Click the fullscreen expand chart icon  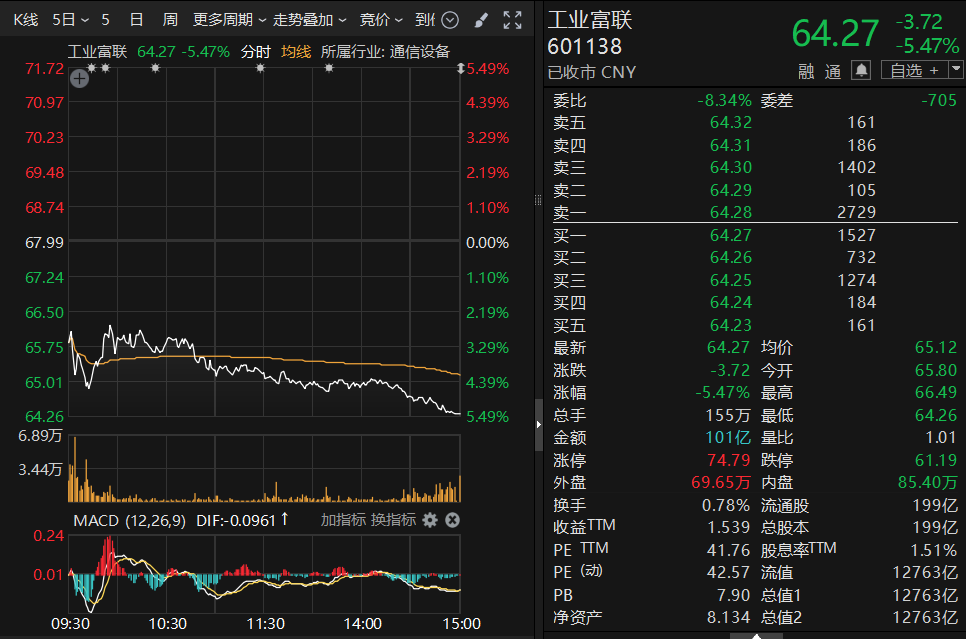[x=512, y=20]
